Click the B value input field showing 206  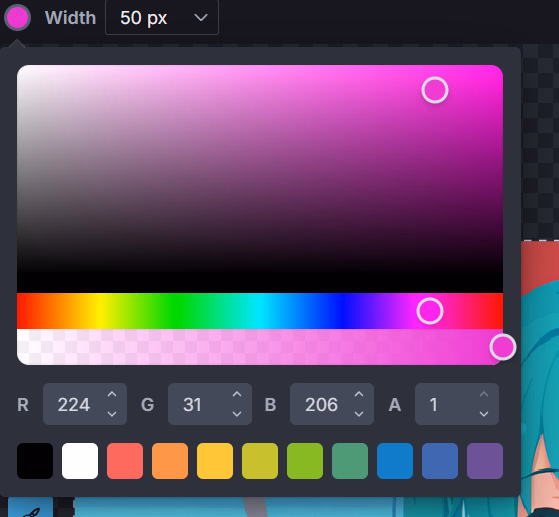click(x=332, y=404)
